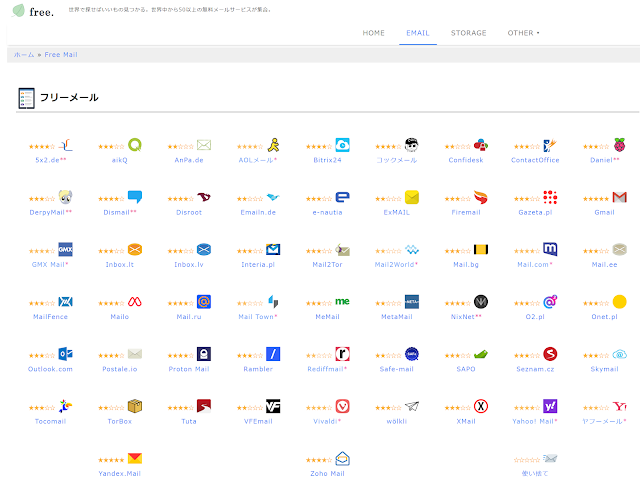The image size is (640, 480).
Task: Follow the ホーム breadcrumb link
Action: tap(24, 55)
